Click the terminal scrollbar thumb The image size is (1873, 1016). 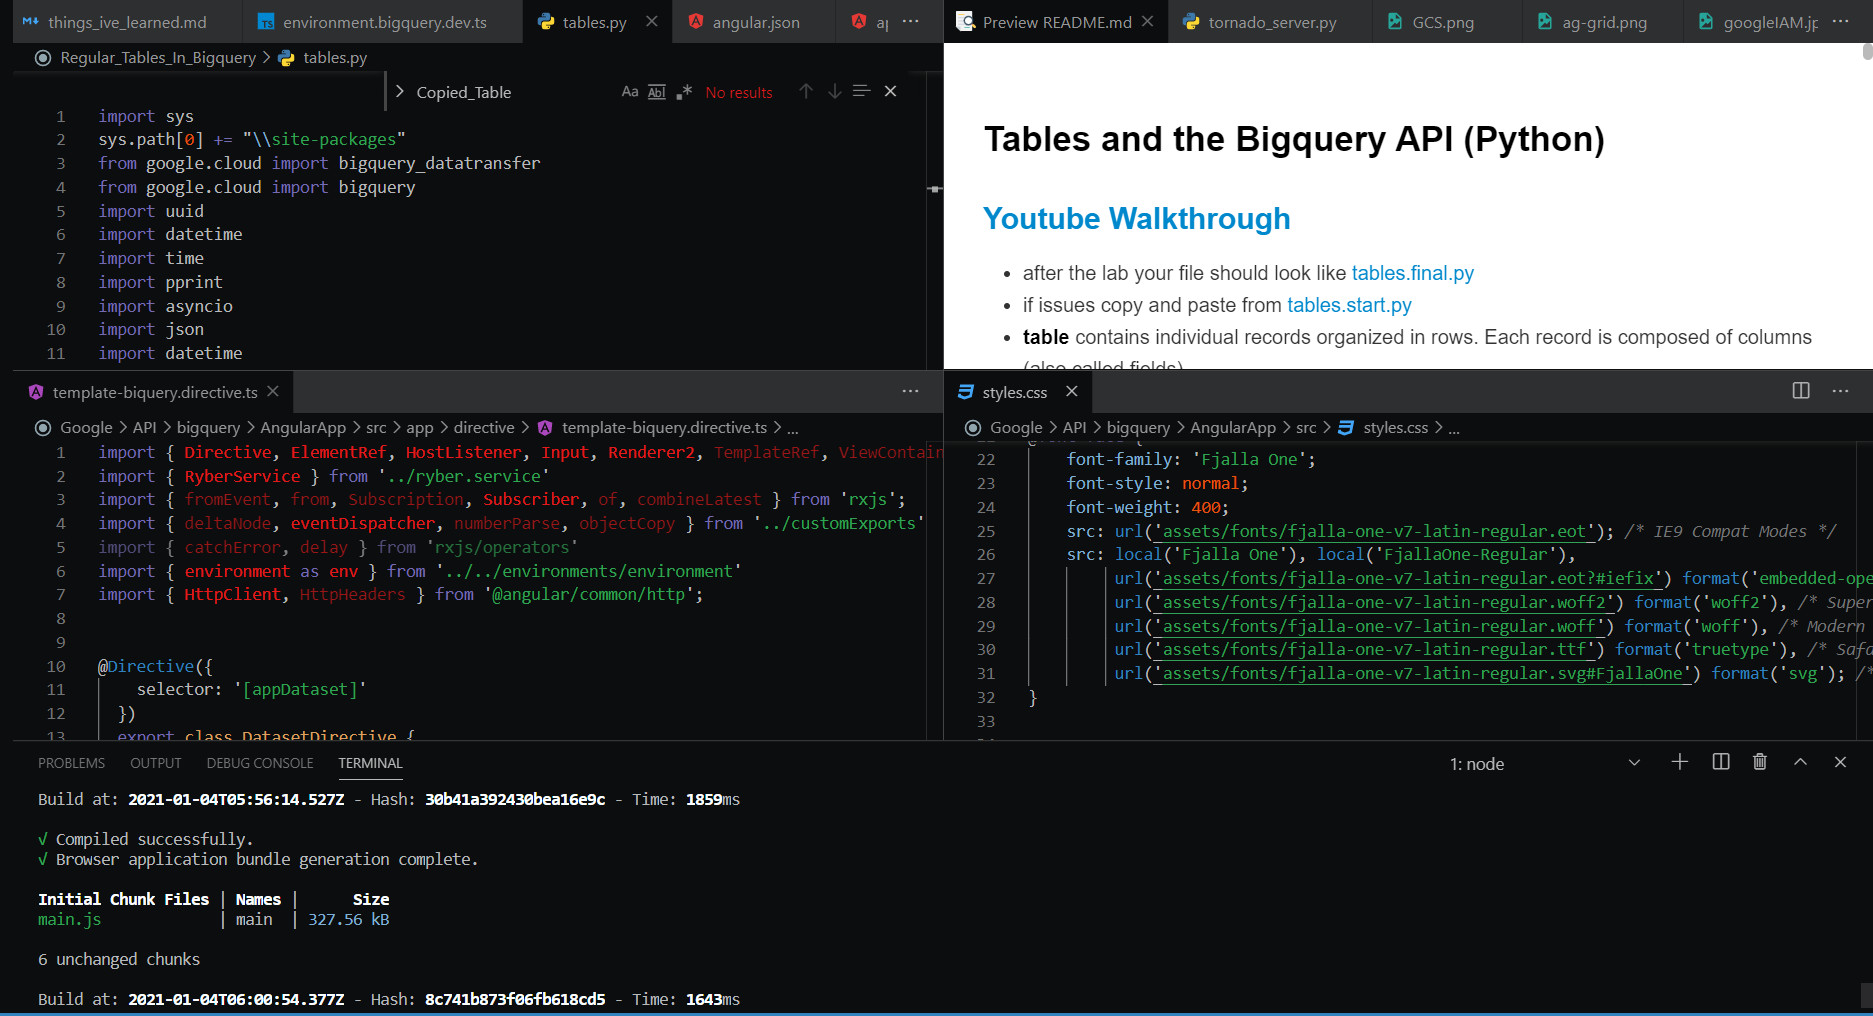(1866, 995)
